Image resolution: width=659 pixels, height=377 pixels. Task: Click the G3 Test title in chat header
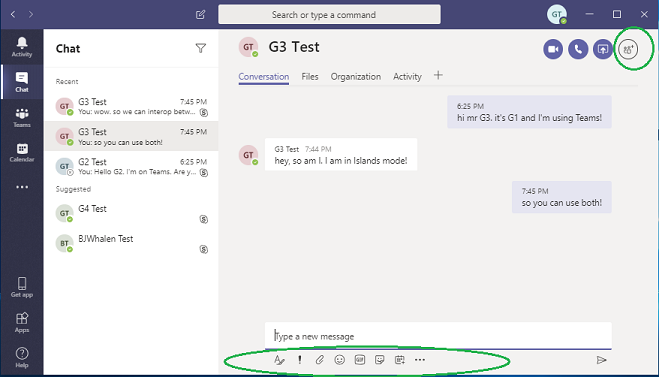[x=294, y=47]
